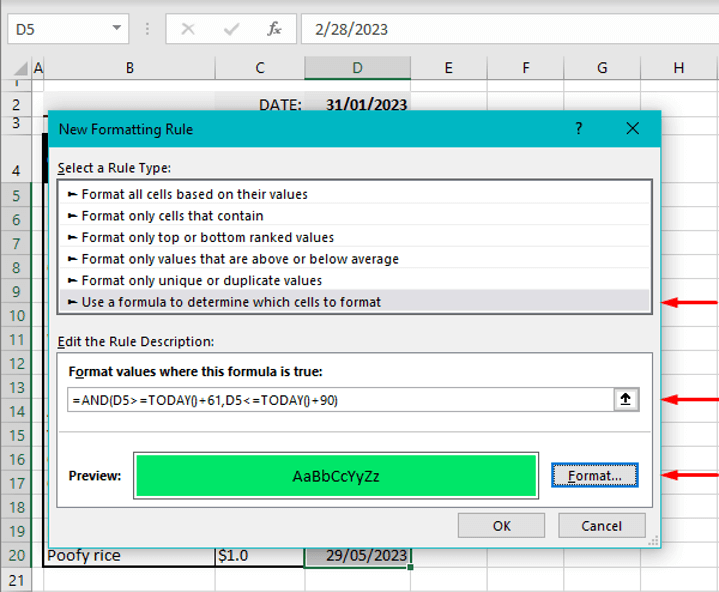Click into the rule formula input field
Viewport: 719px width, 592px height.
340,399
